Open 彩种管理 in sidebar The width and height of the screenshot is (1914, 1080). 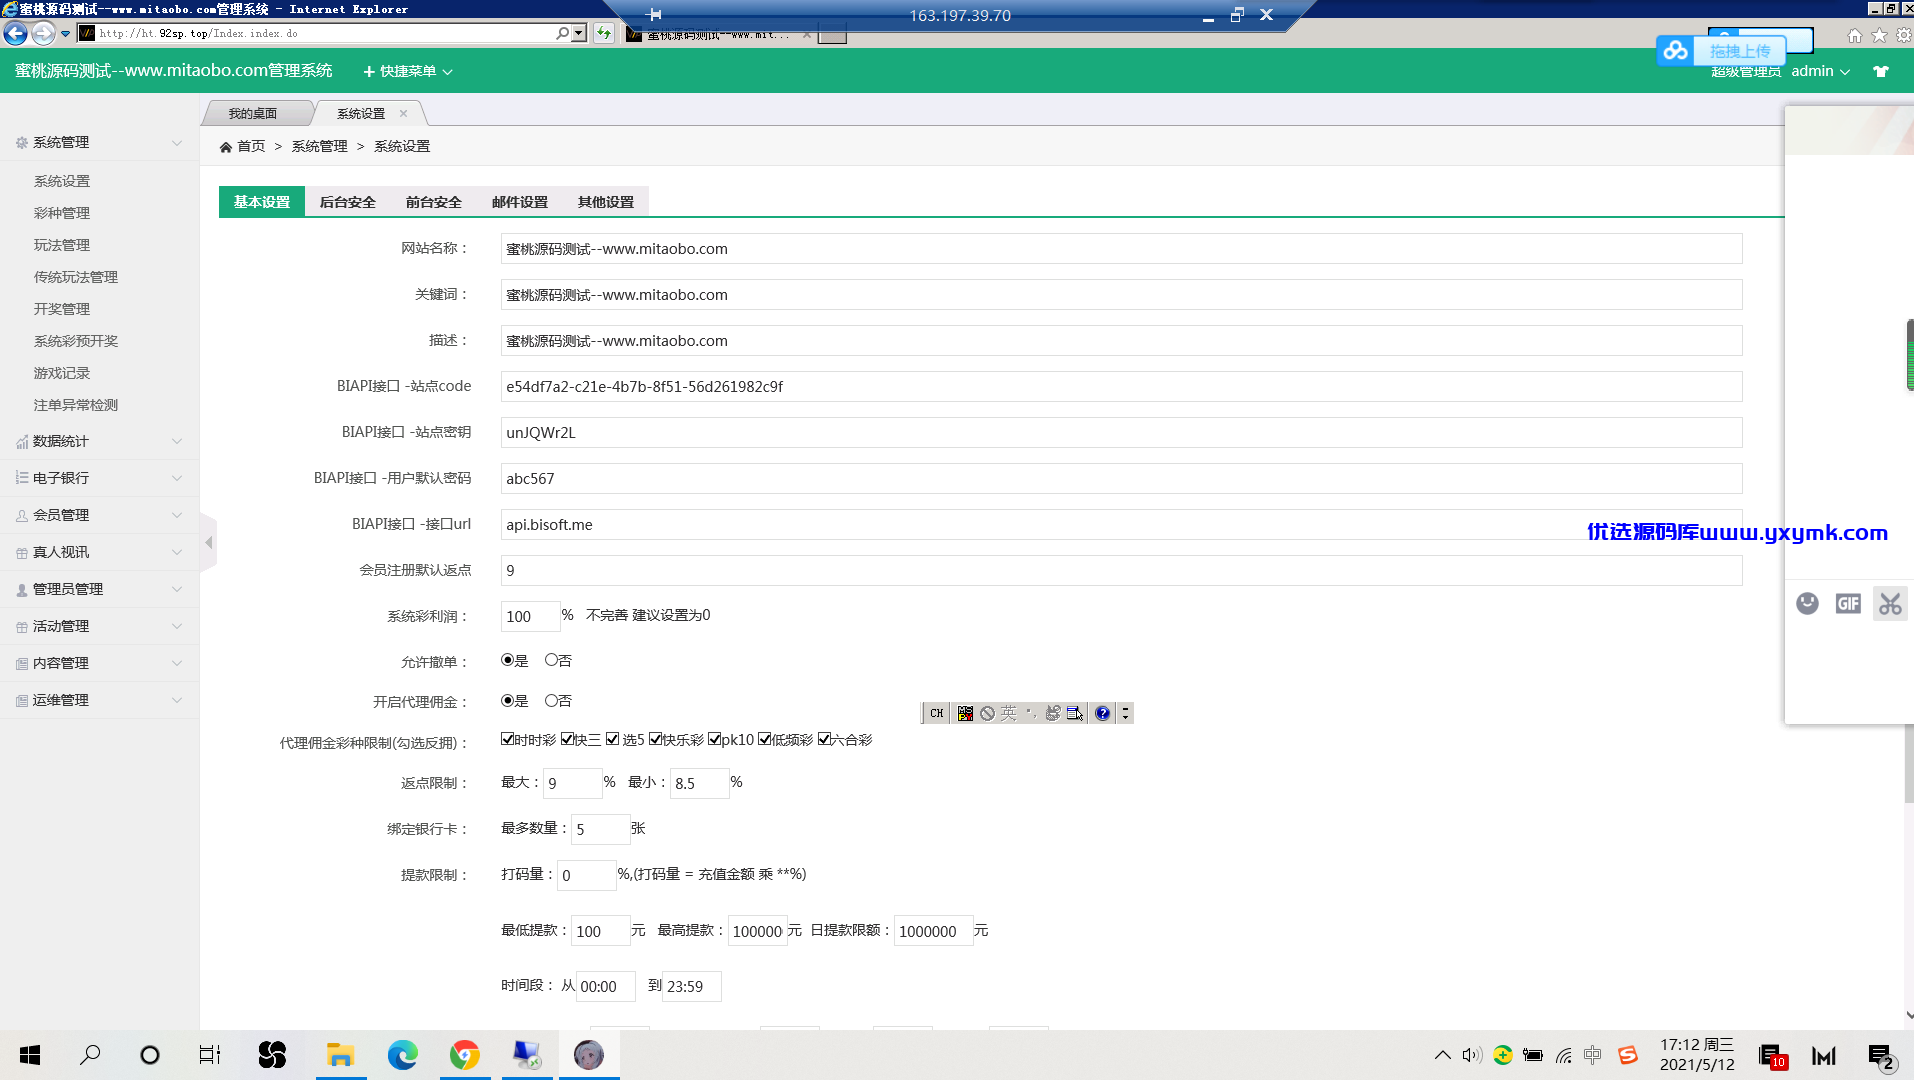pyautogui.click(x=62, y=213)
